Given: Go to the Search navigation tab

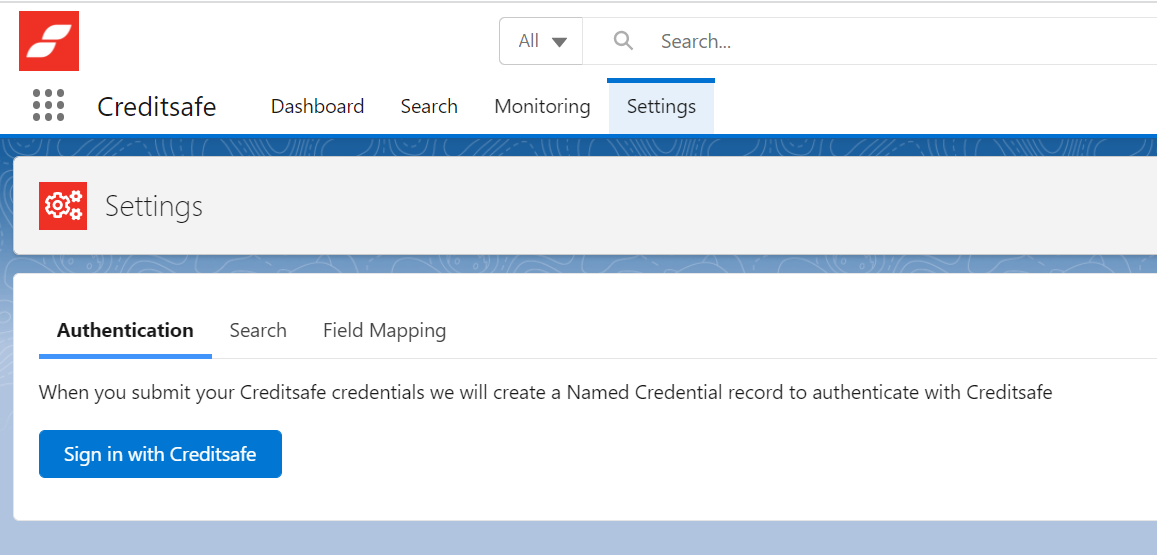Looking at the screenshot, I should click(x=429, y=106).
